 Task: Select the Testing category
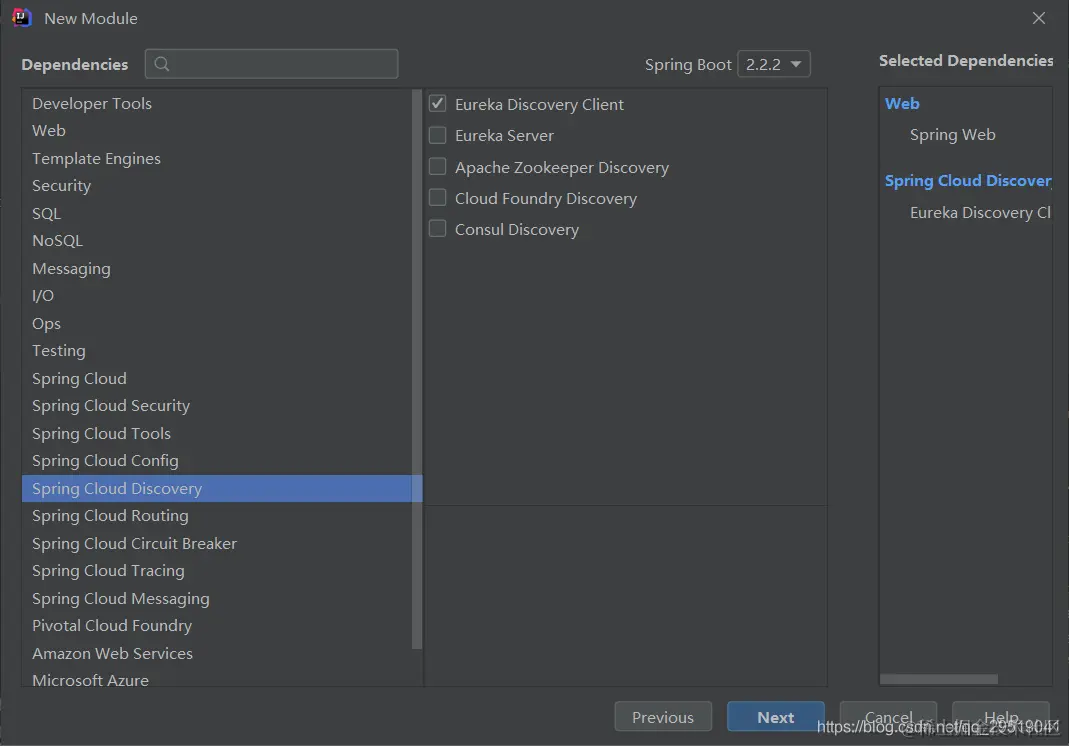pos(217,350)
